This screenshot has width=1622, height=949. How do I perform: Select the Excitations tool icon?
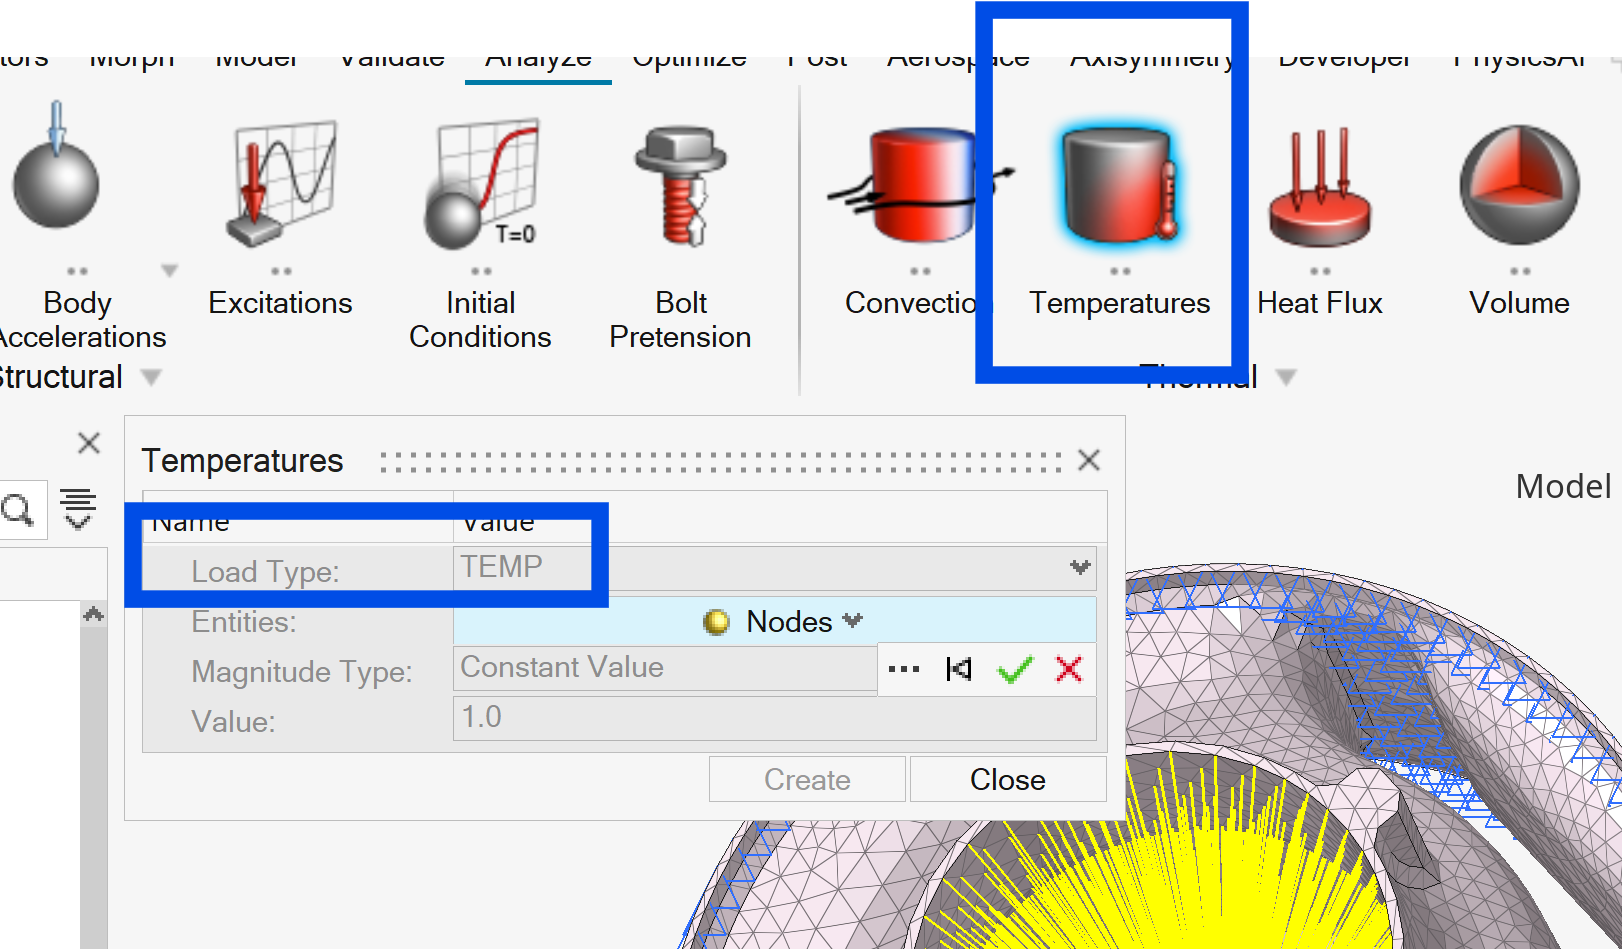[283, 183]
